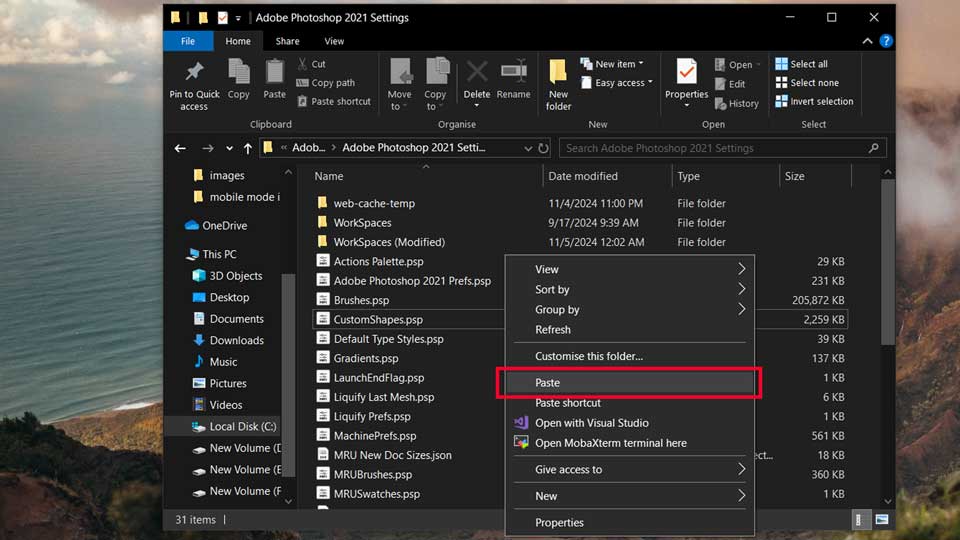Expand the New submenu in context menu

pyautogui.click(x=741, y=496)
